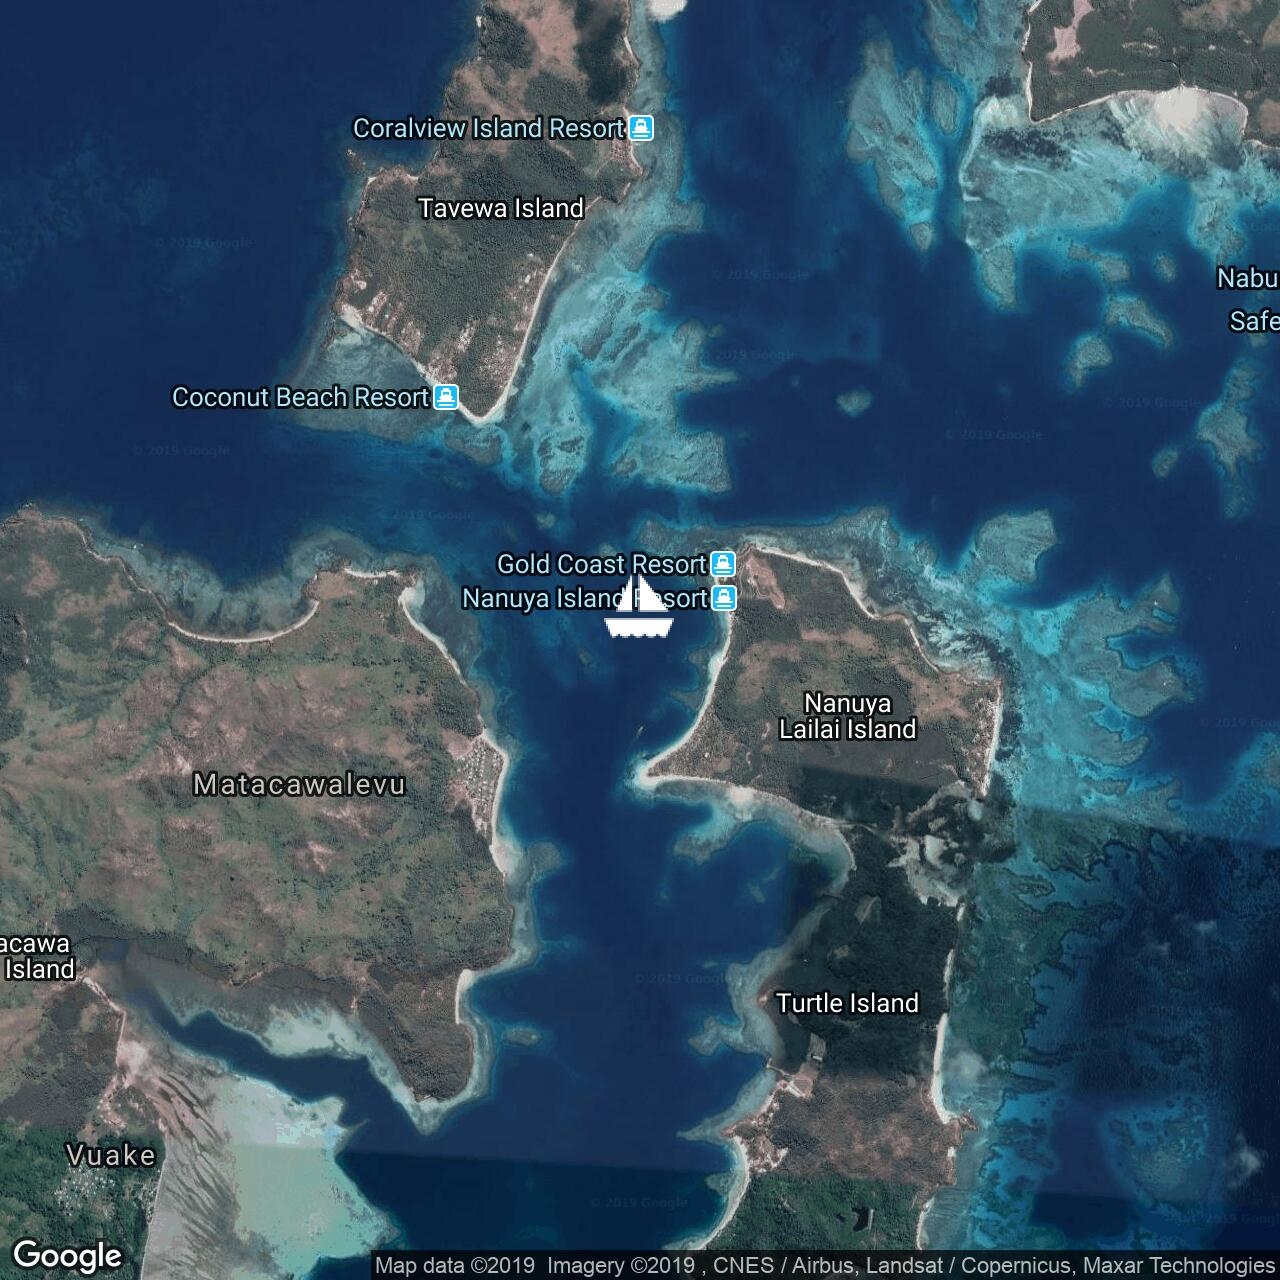Click the Gold Coast Resort text label
The width and height of the screenshot is (1280, 1280).
pyautogui.click(x=601, y=564)
